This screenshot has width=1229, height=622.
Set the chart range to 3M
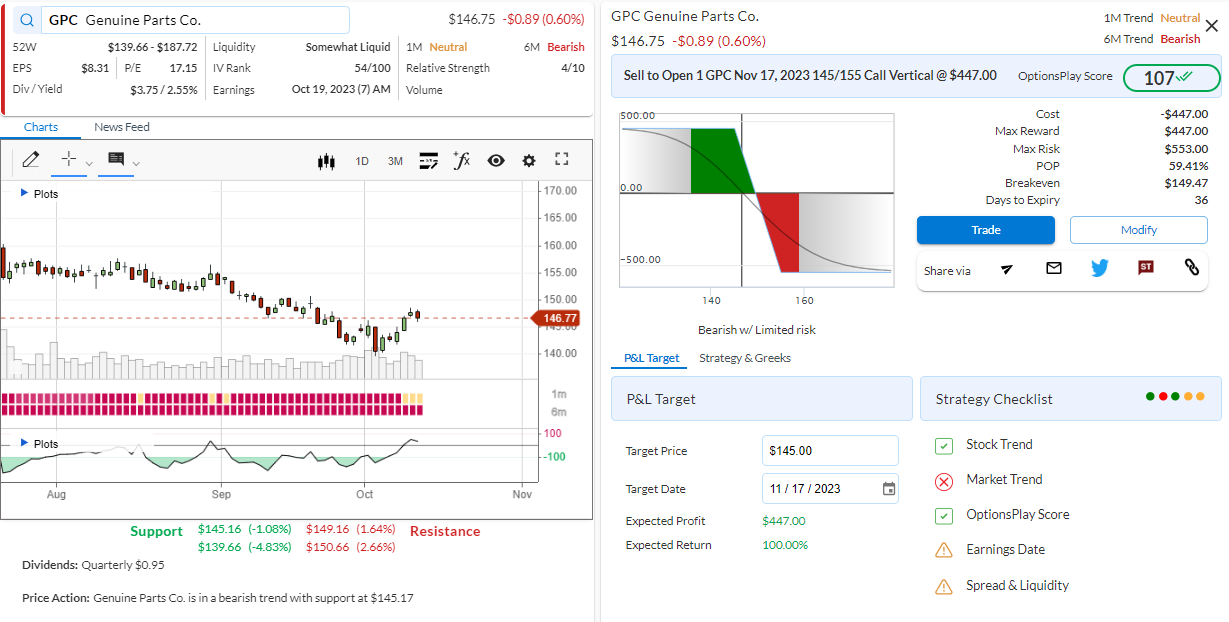[x=395, y=161]
